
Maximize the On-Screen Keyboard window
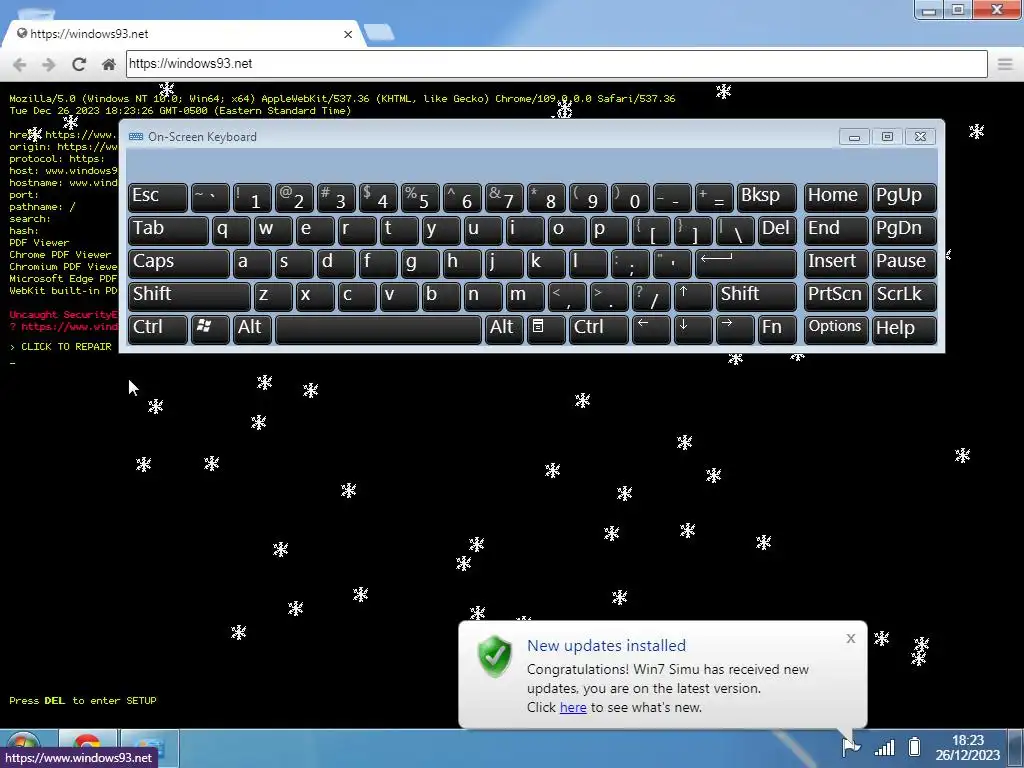(887, 136)
